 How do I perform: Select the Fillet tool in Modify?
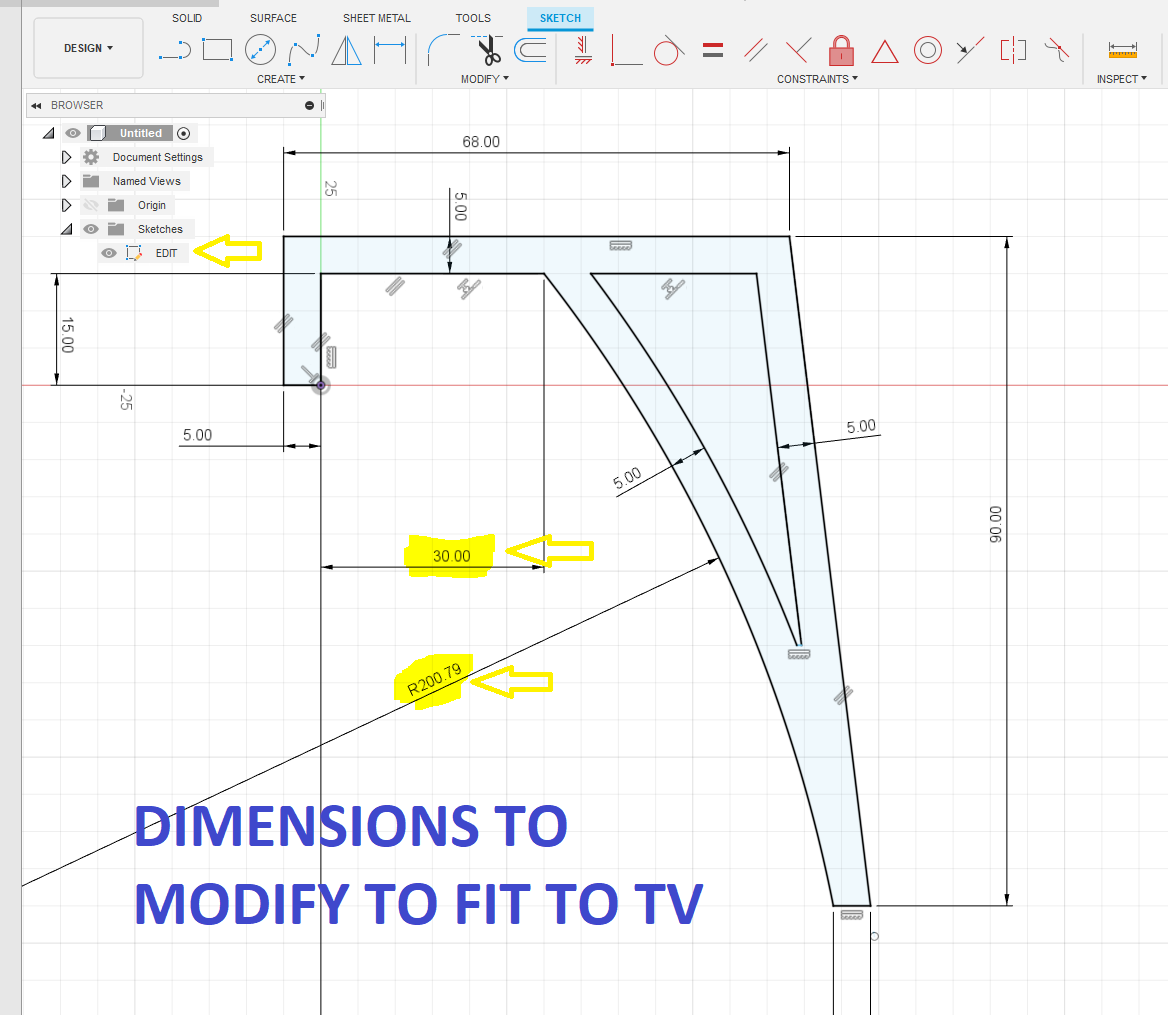[443, 50]
